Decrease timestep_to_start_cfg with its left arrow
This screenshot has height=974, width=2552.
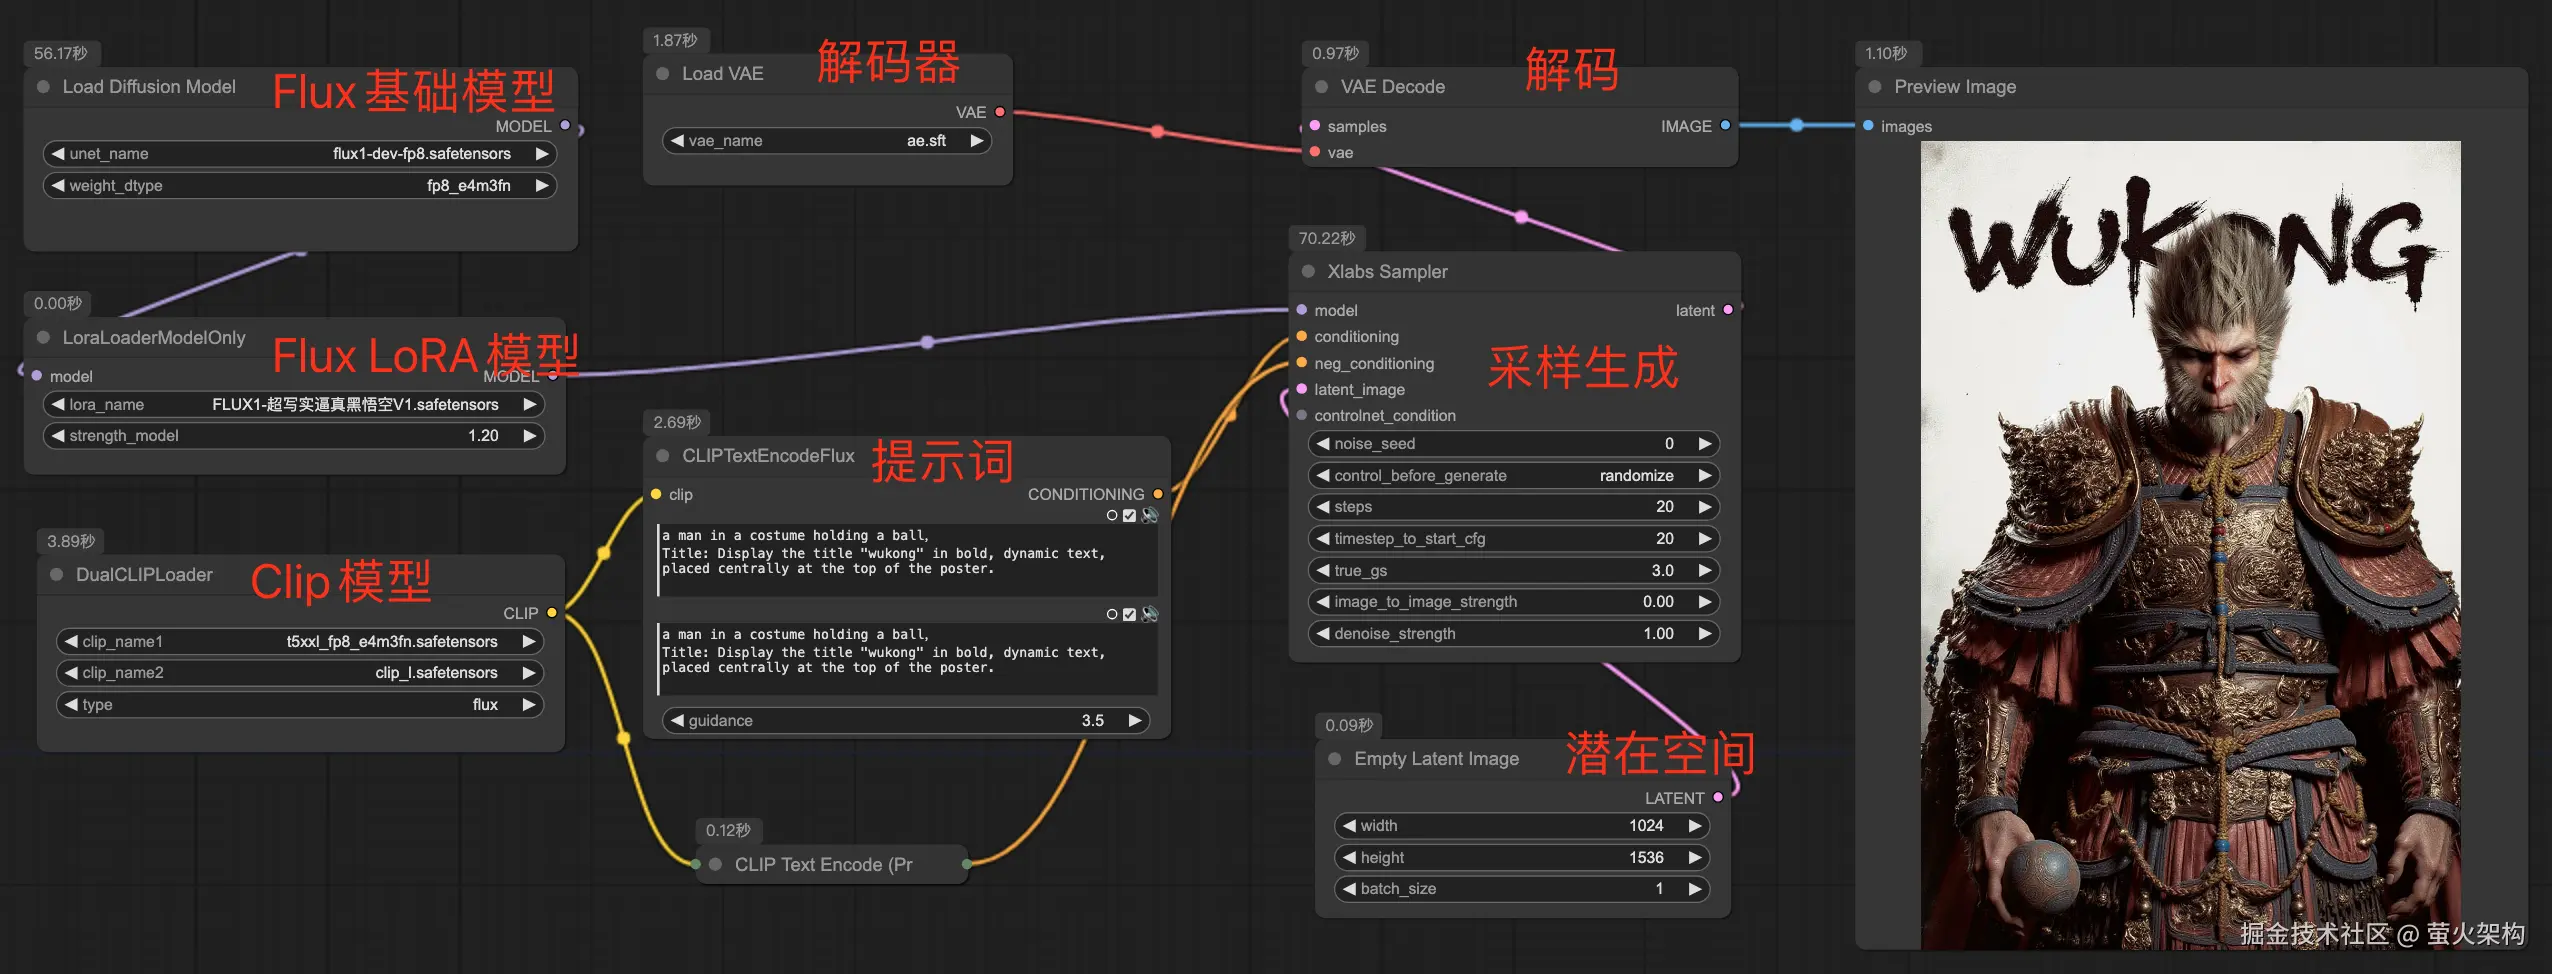pyautogui.click(x=1323, y=539)
